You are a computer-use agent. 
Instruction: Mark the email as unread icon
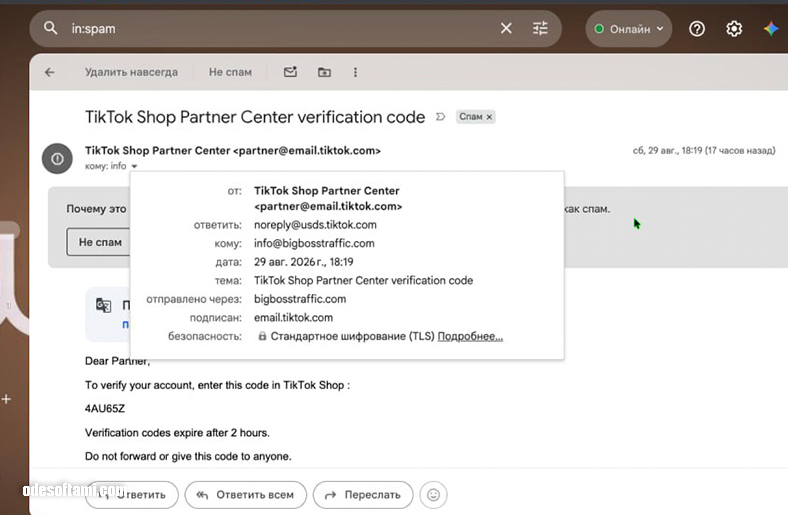(290, 72)
